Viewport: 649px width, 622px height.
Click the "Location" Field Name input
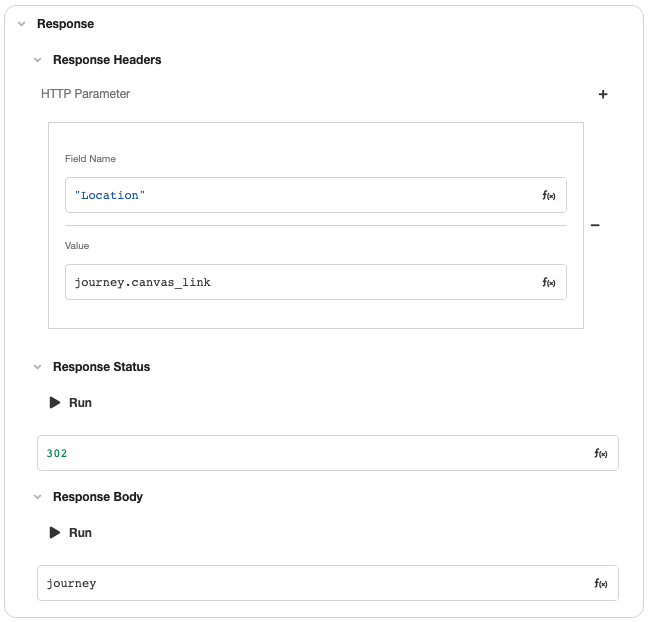click(300, 196)
